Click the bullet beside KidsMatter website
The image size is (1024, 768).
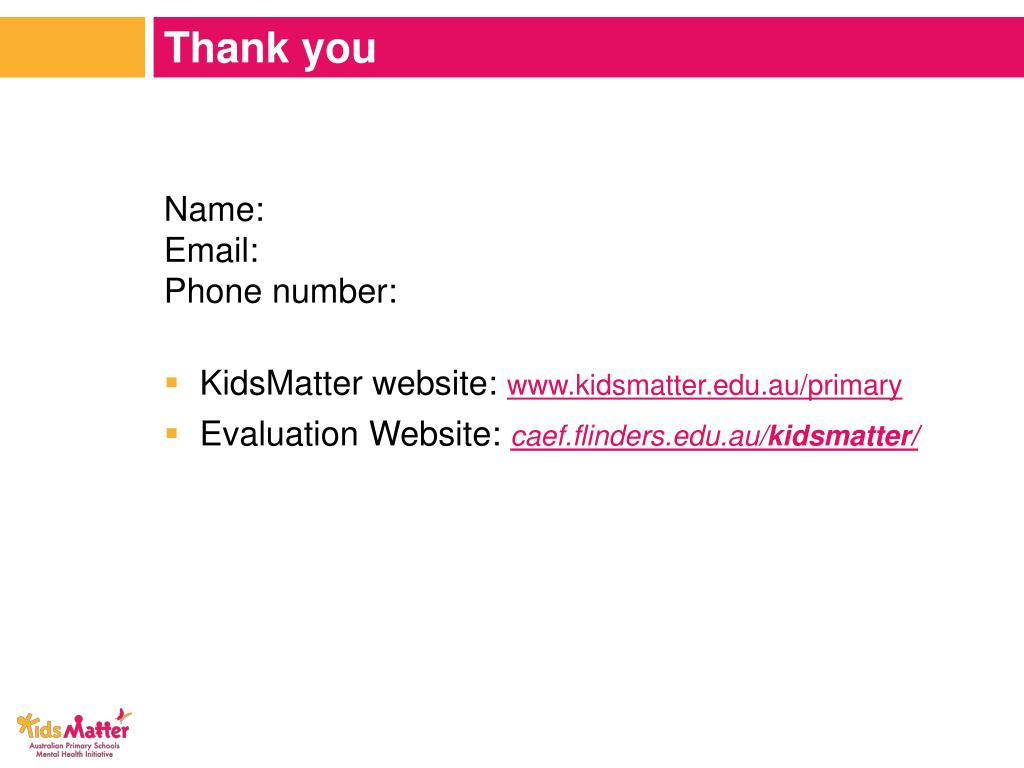[x=172, y=382]
